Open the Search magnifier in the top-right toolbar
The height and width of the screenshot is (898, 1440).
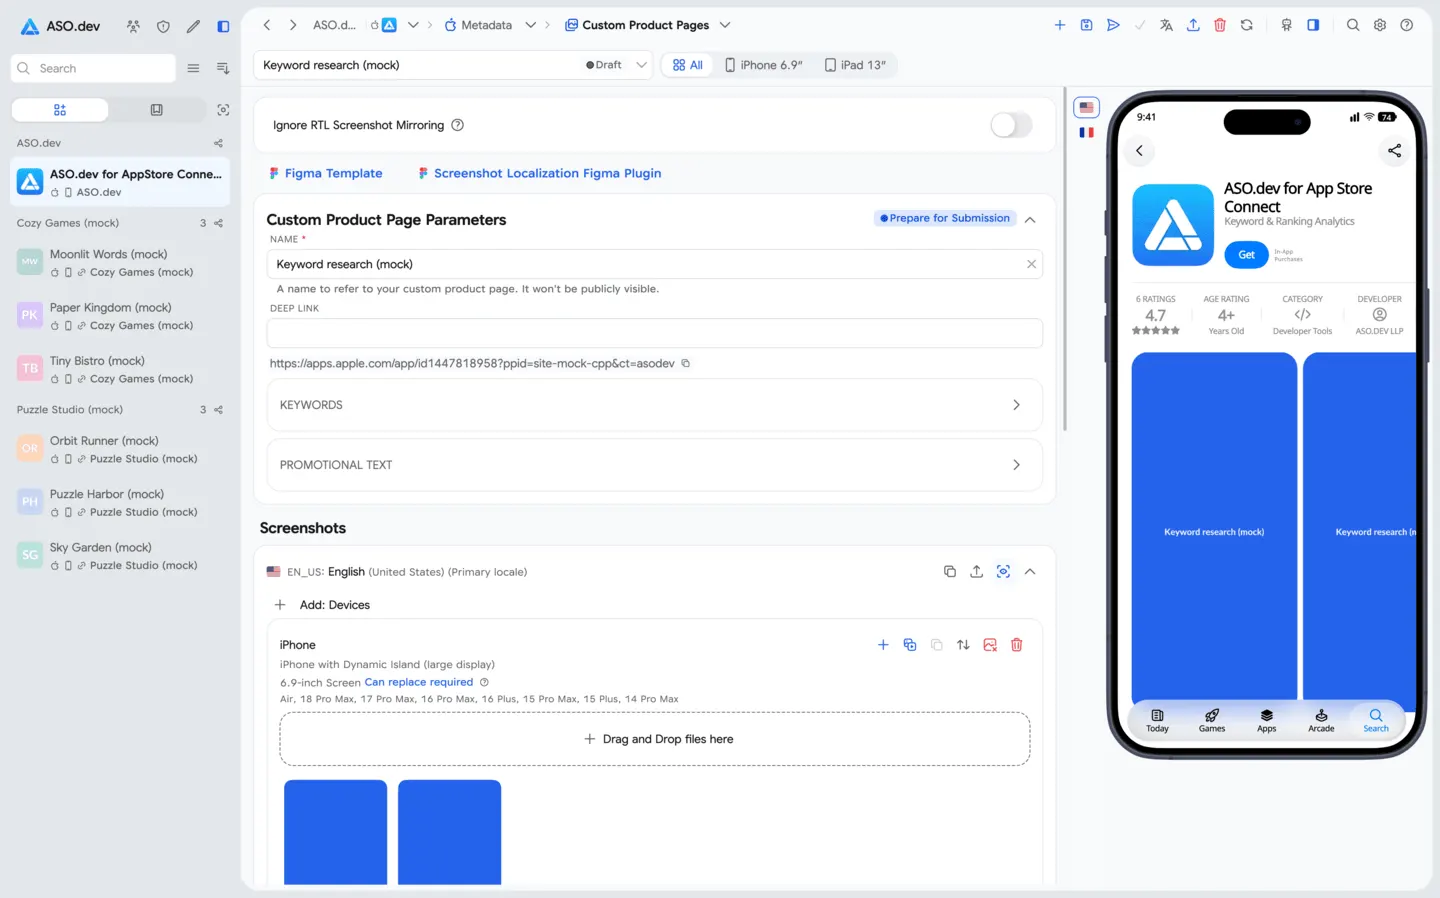pyautogui.click(x=1353, y=25)
